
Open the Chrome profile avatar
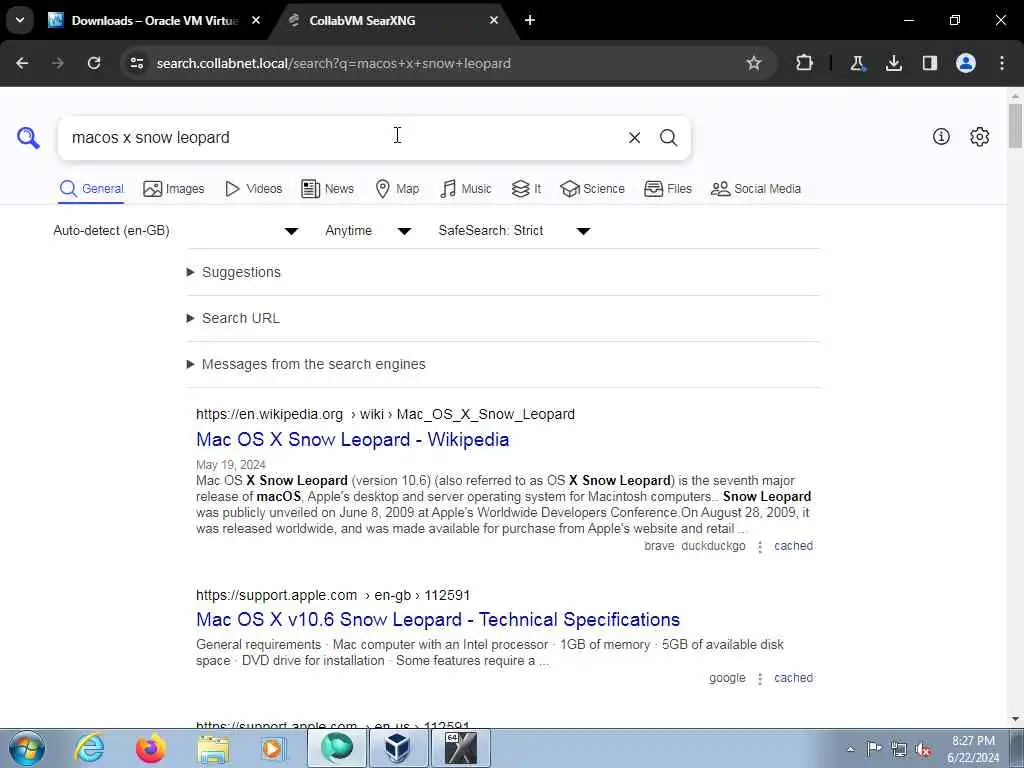966,63
